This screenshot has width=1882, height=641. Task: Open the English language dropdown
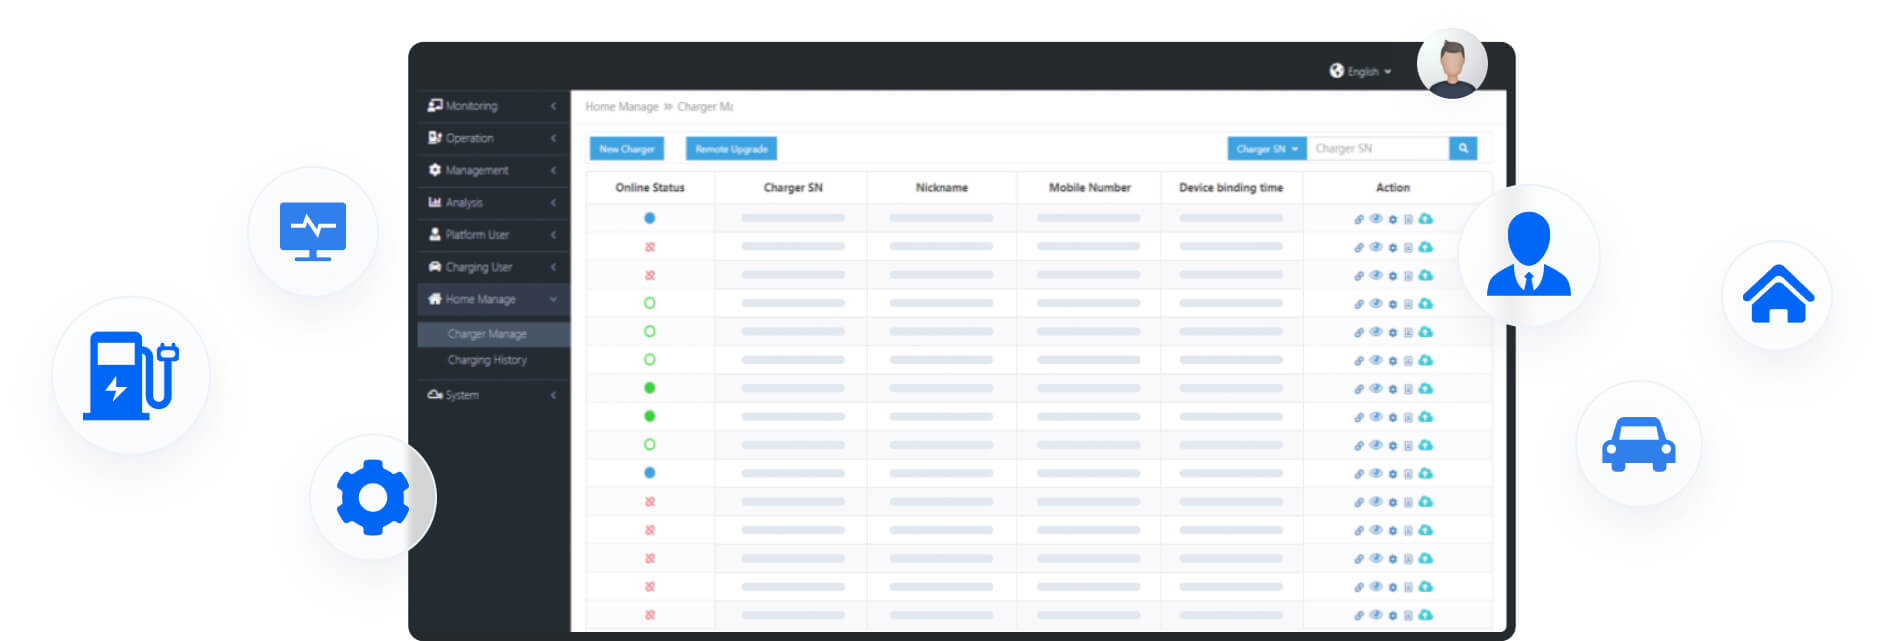pyautogui.click(x=1361, y=71)
